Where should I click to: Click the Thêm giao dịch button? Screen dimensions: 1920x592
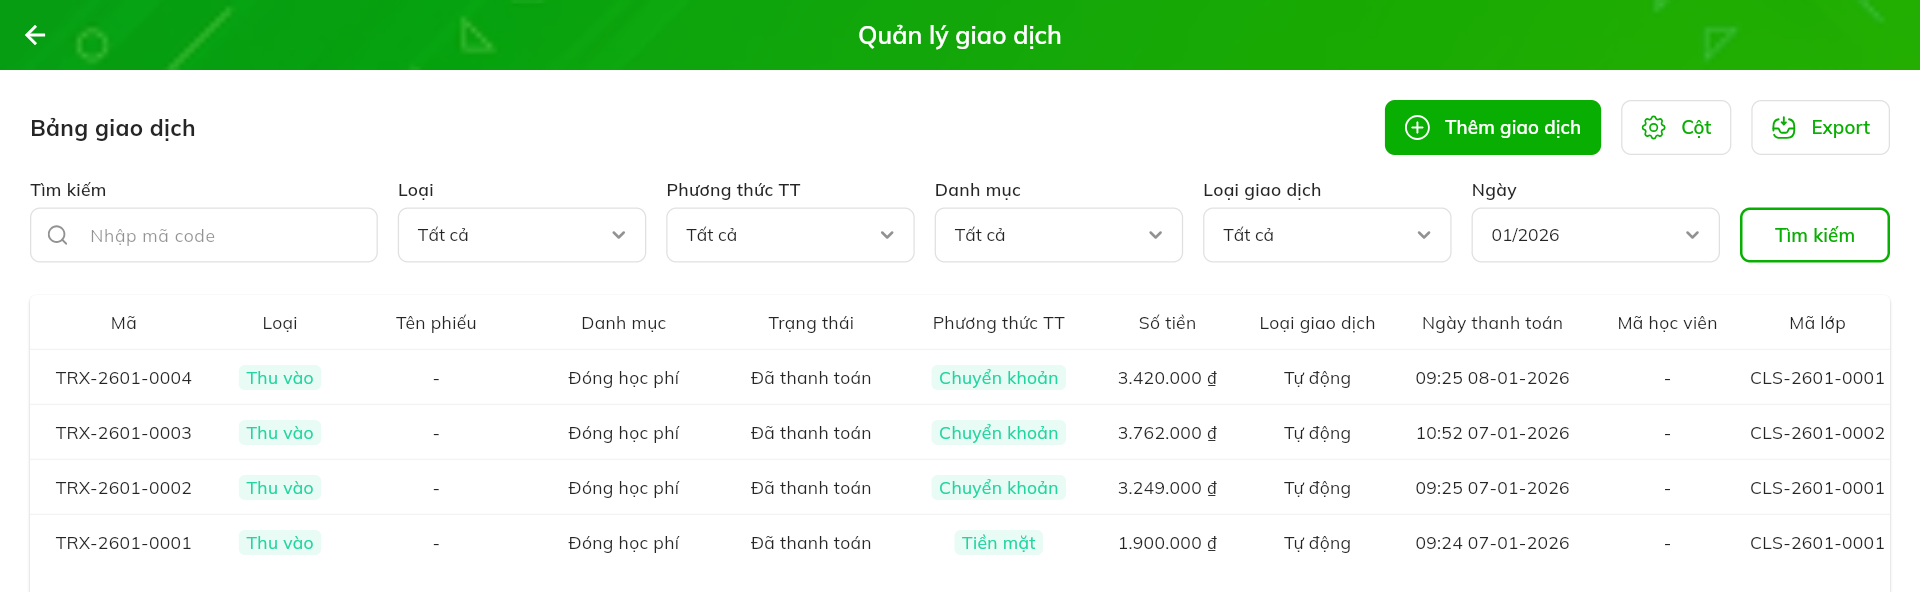[1492, 128]
